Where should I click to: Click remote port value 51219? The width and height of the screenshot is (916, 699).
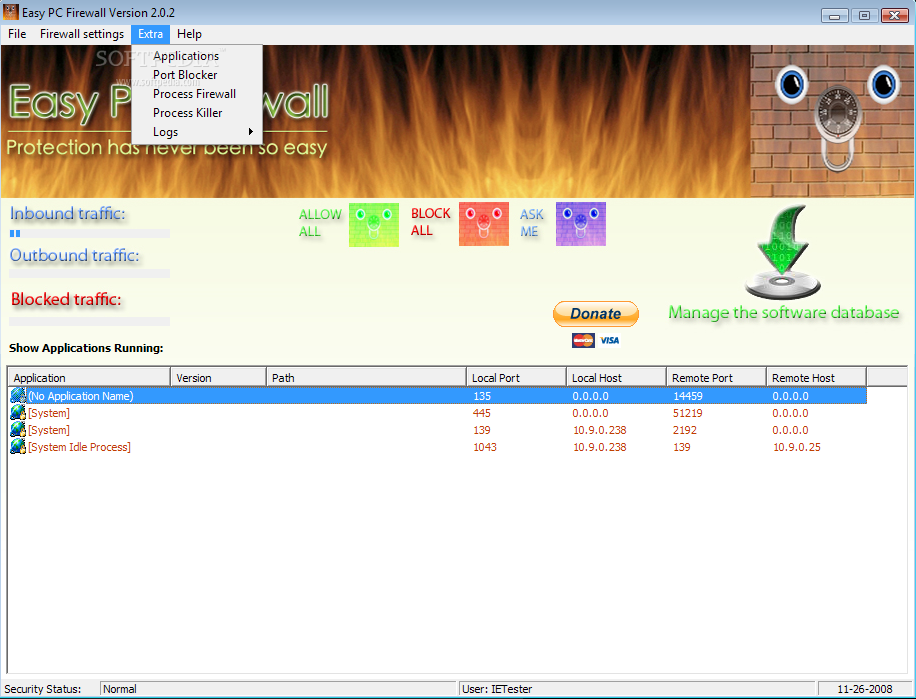coord(688,413)
